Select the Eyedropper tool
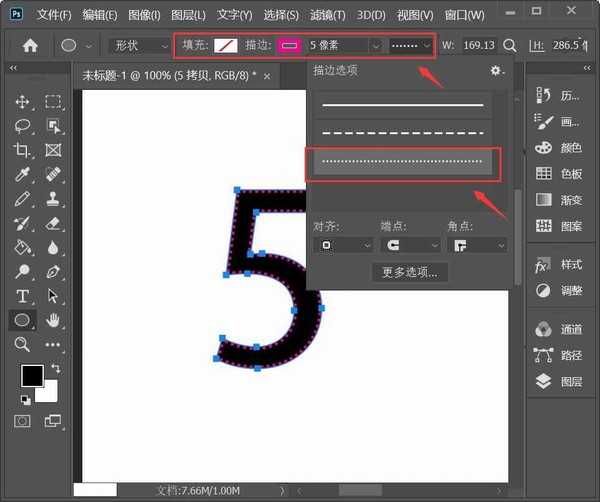Screen dimensions: 600x502 click(22, 174)
